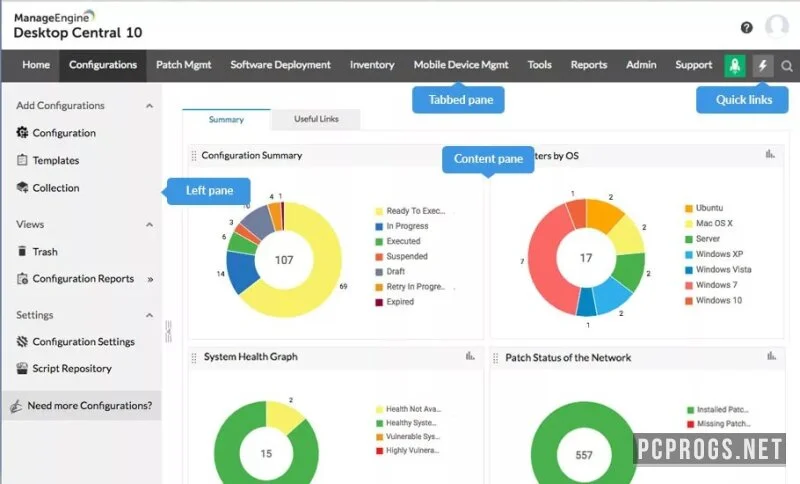Click chart icon on Patch Status widget
This screenshot has width=800, height=484.
pyautogui.click(x=771, y=356)
